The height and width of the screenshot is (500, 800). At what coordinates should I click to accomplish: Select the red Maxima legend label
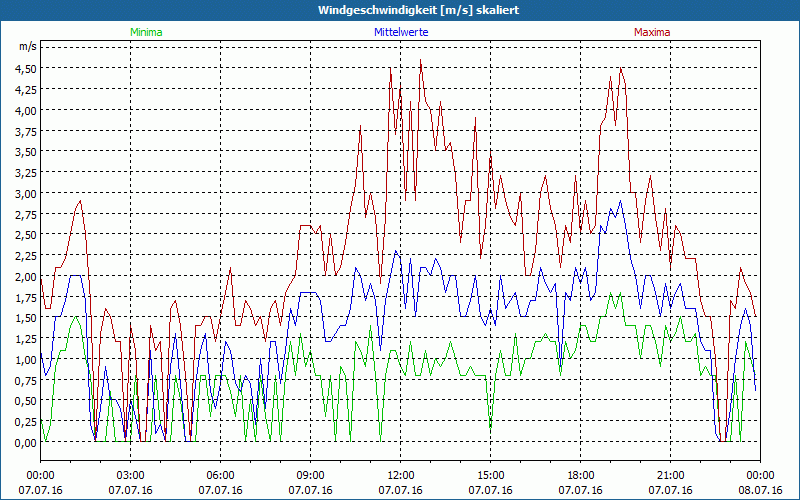pos(652,32)
